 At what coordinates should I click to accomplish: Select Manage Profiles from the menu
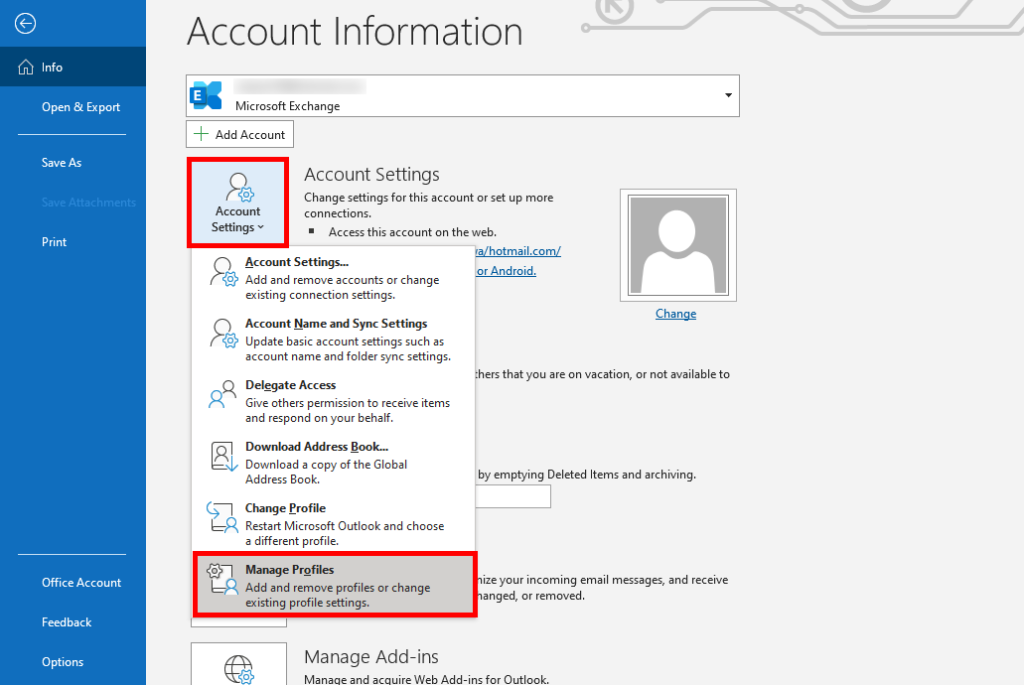click(334, 586)
